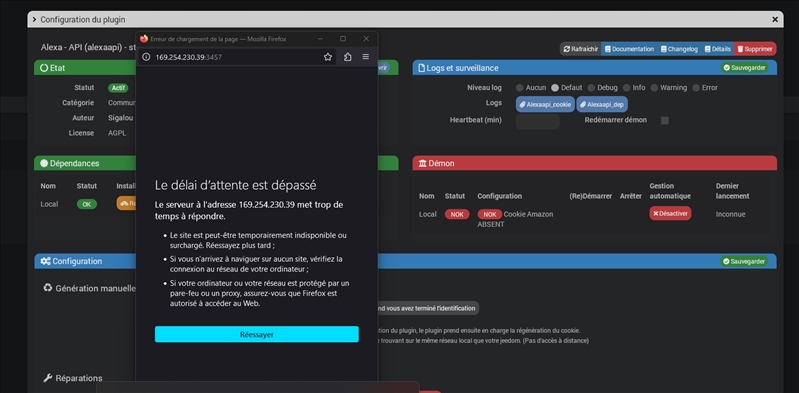Viewport: 799px width, 393px height.
Task: Bookmark the page with the Firefox star icon
Action: [x=328, y=57]
